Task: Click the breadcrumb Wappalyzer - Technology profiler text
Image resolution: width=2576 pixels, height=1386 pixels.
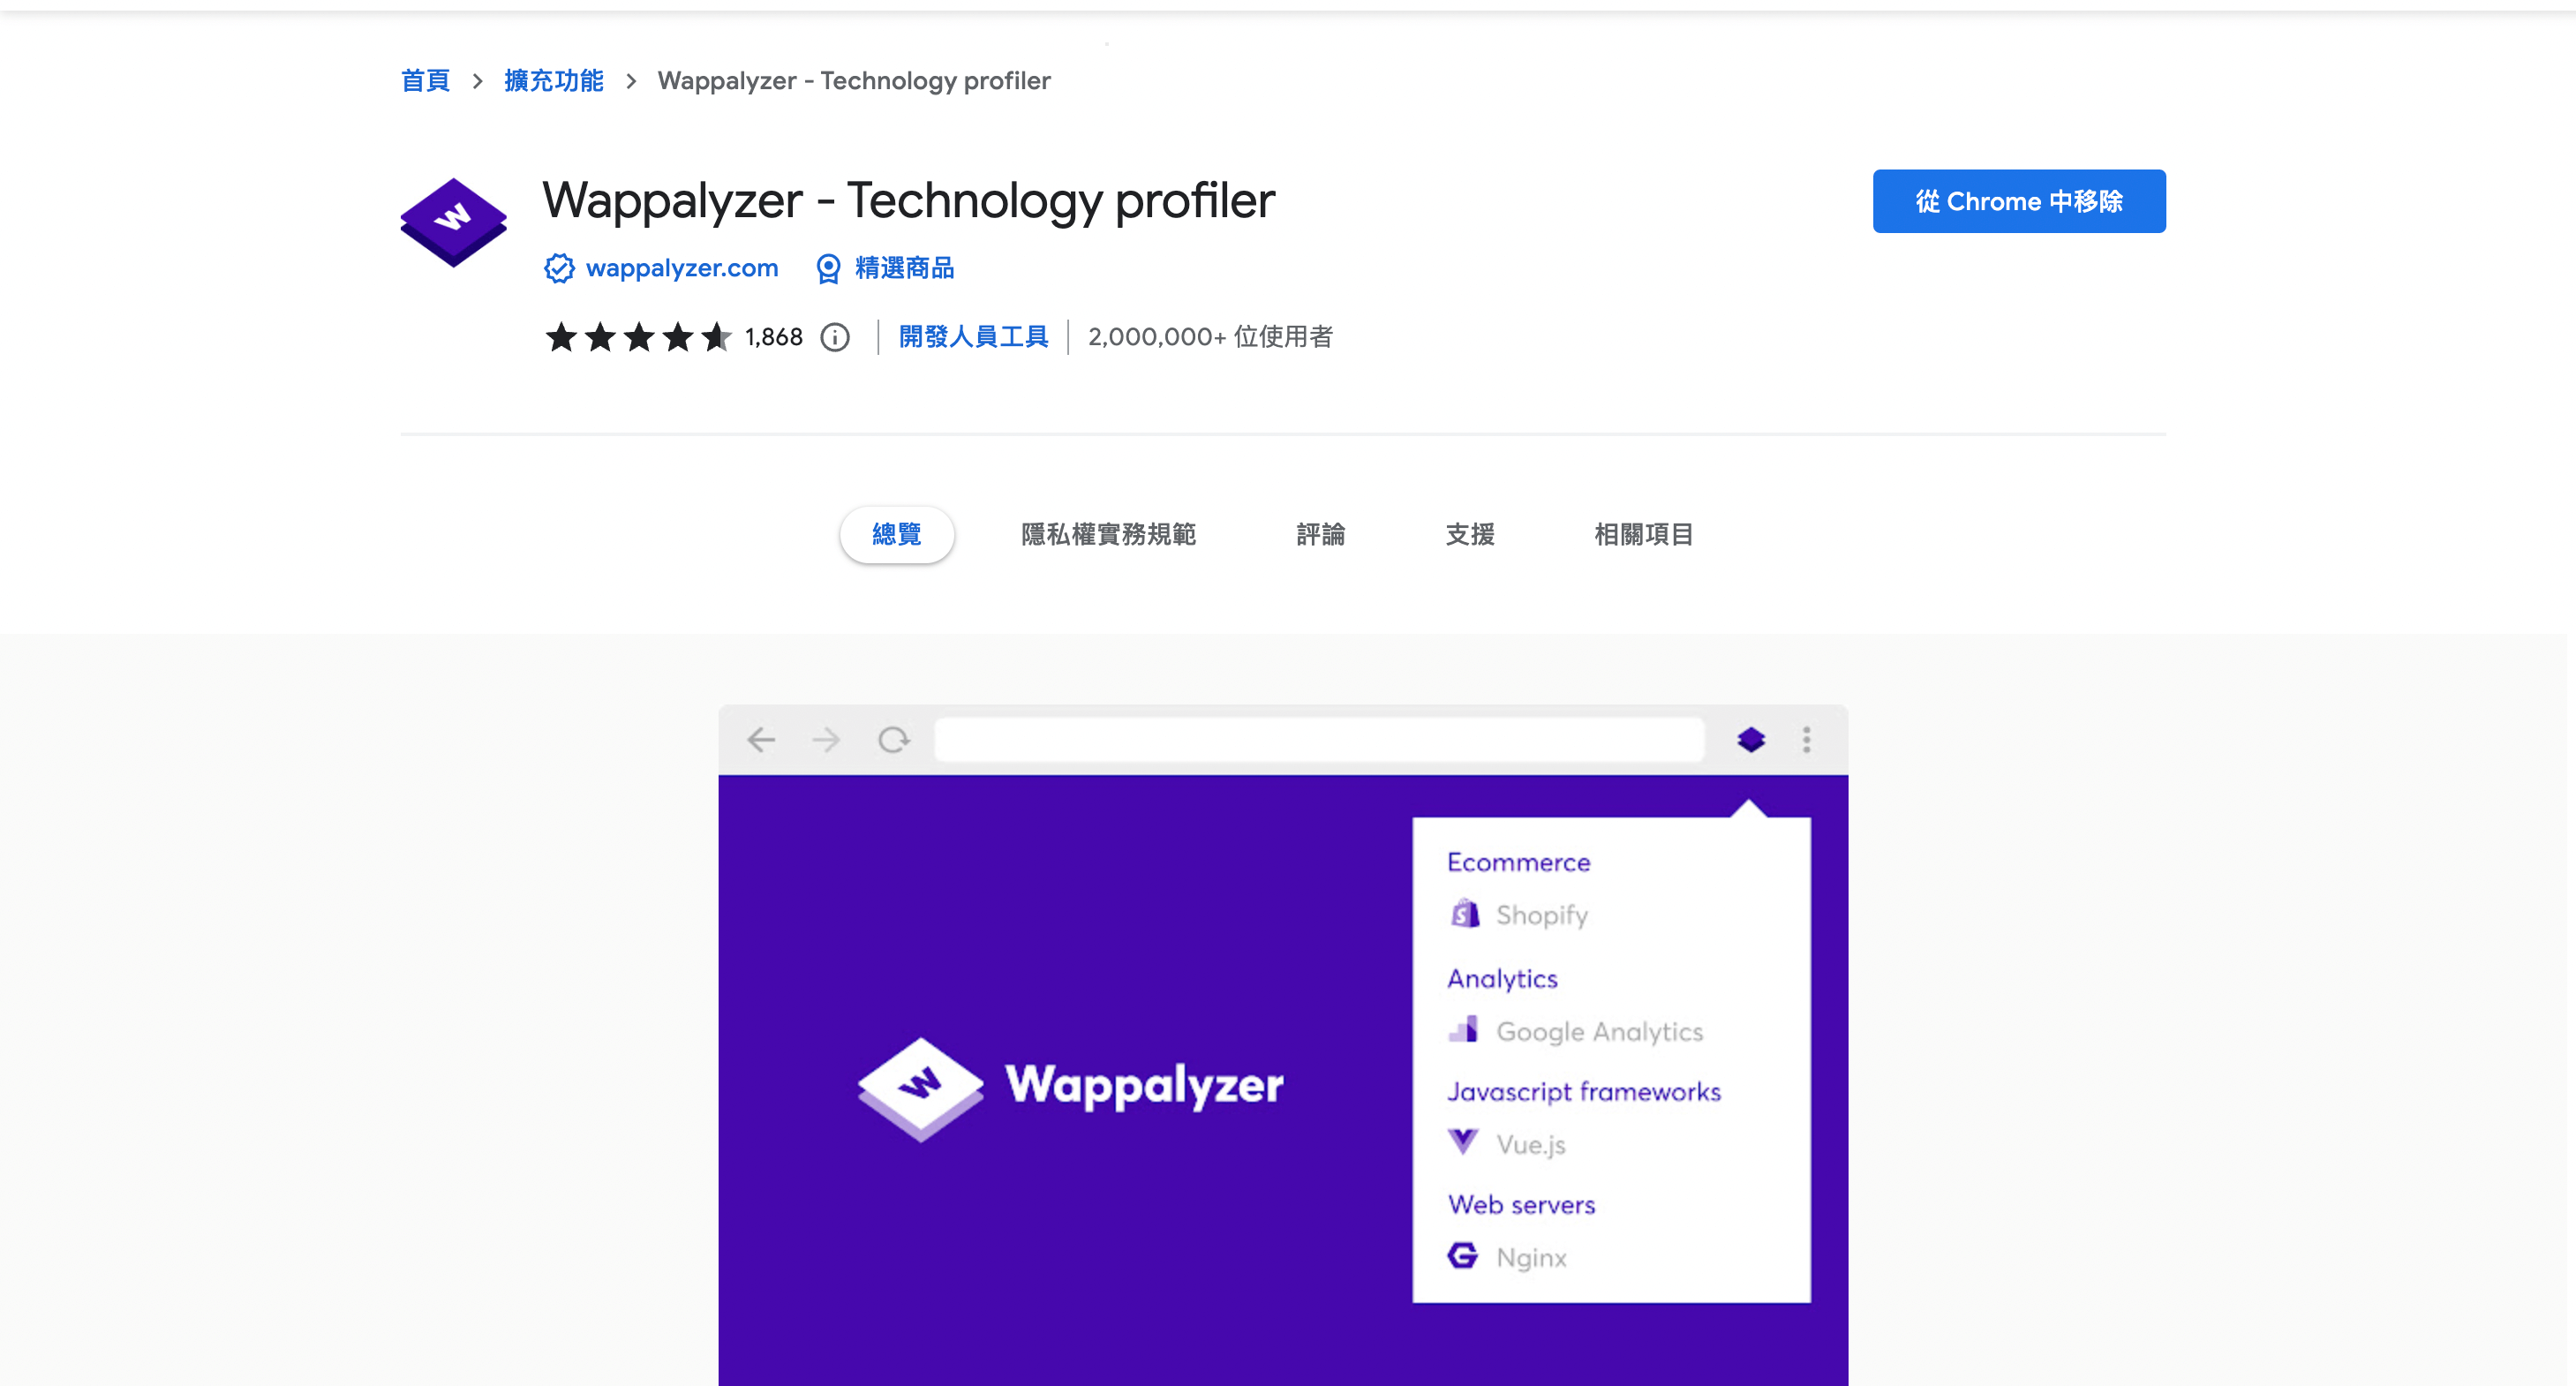Action: pos(854,81)
